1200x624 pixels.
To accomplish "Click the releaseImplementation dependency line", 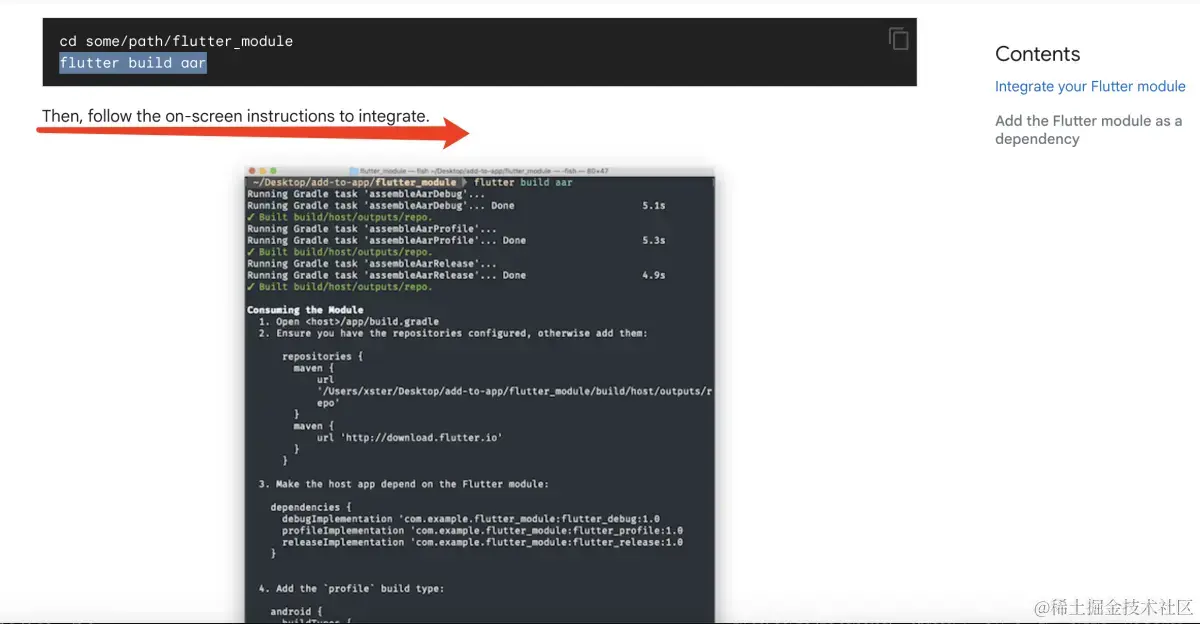I will tap(483, 542).
